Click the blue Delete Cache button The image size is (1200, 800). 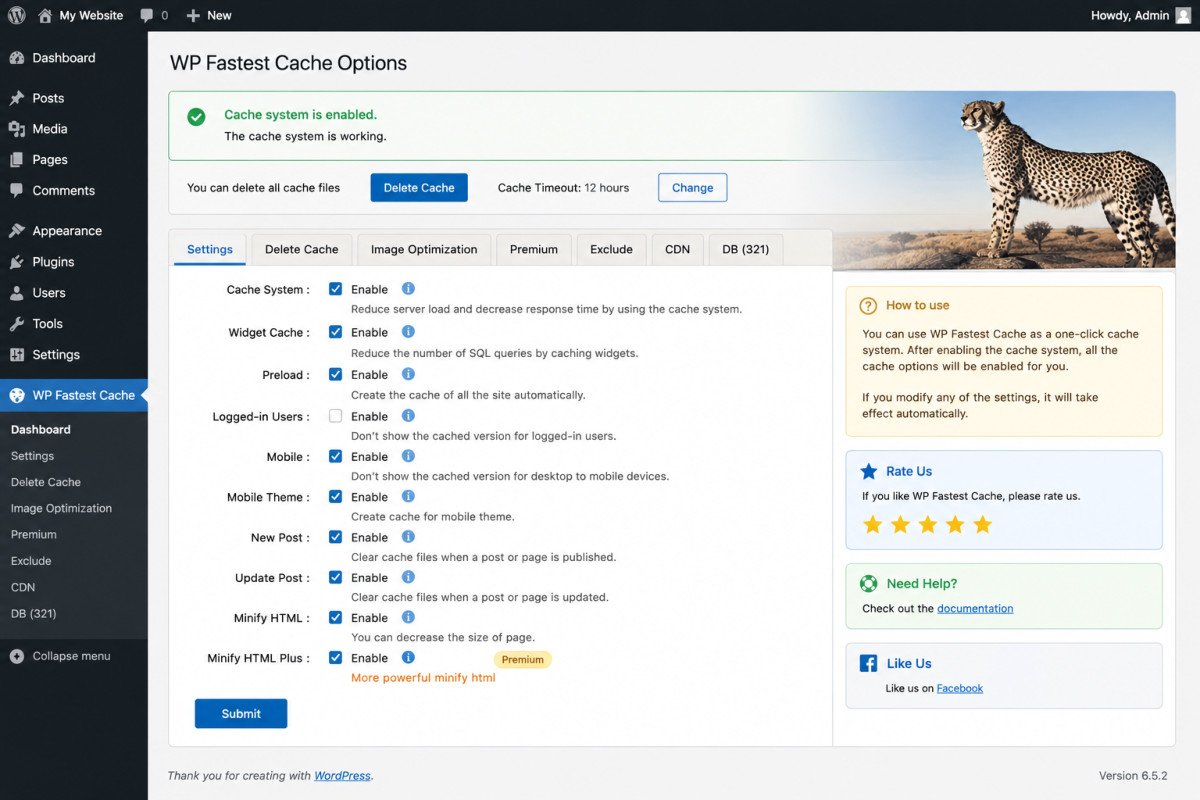pyautogui.click(x=419, y=187)
